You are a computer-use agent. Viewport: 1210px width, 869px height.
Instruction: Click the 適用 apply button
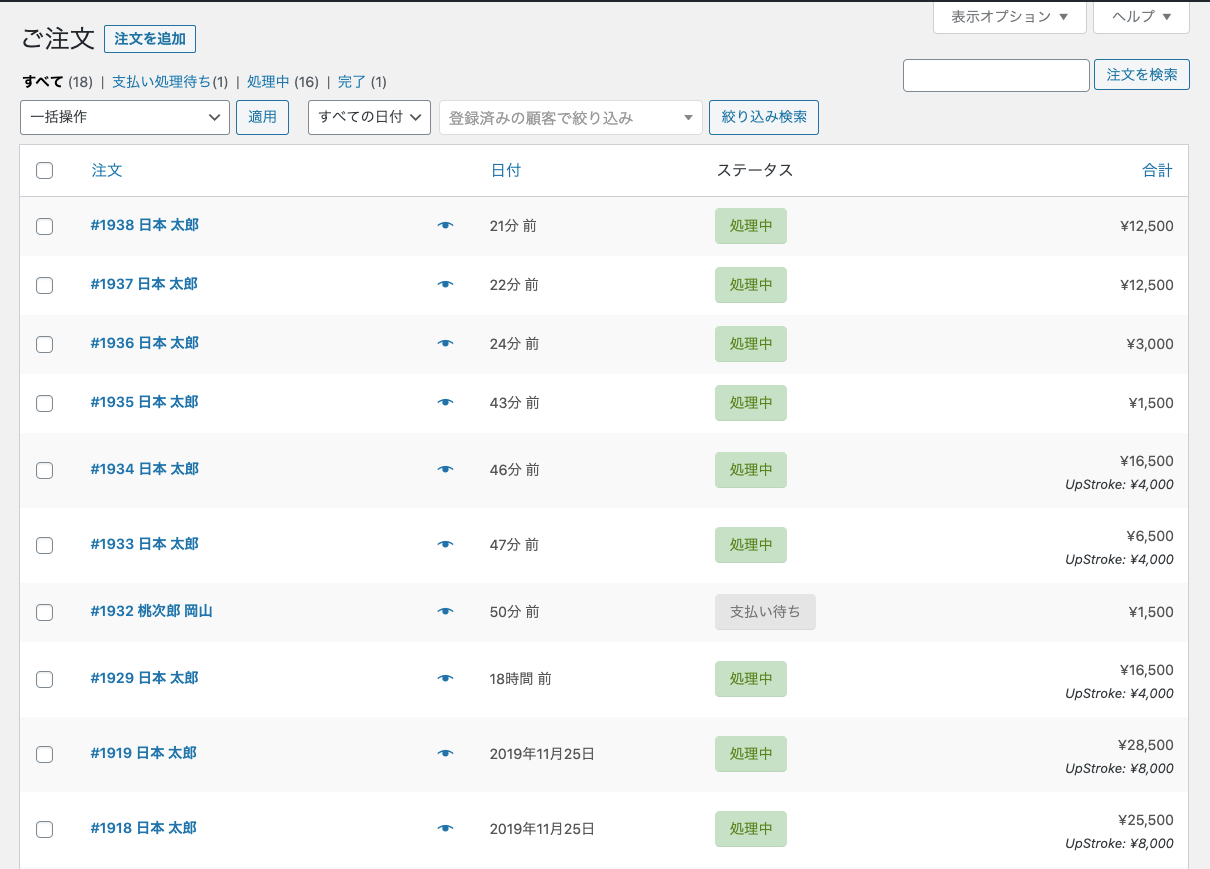point(262,117)
